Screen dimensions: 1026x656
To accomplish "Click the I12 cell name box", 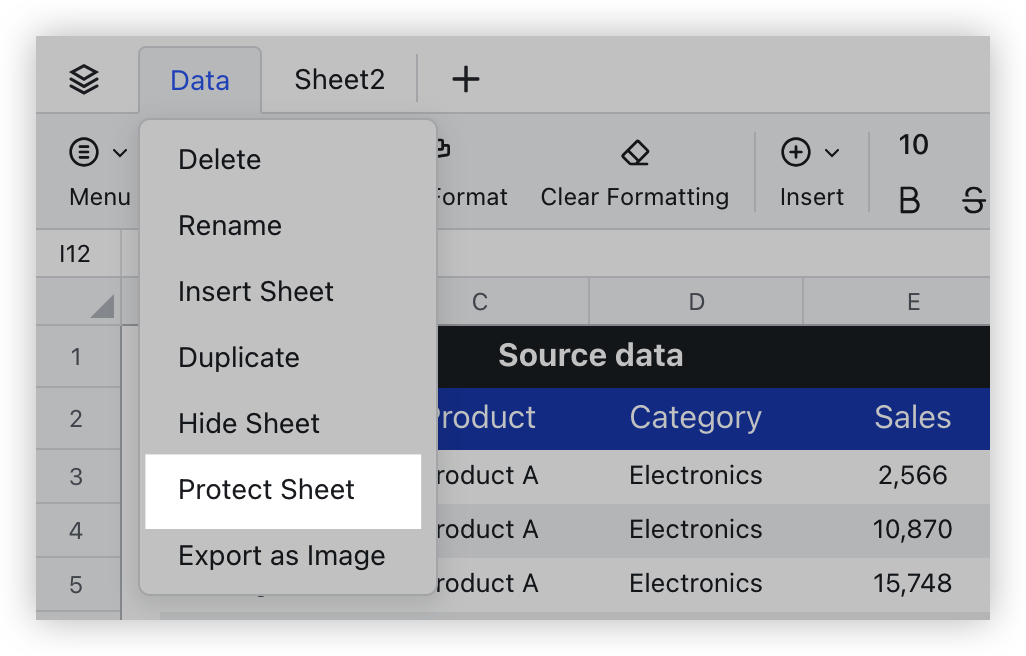I will click(76, 254).
